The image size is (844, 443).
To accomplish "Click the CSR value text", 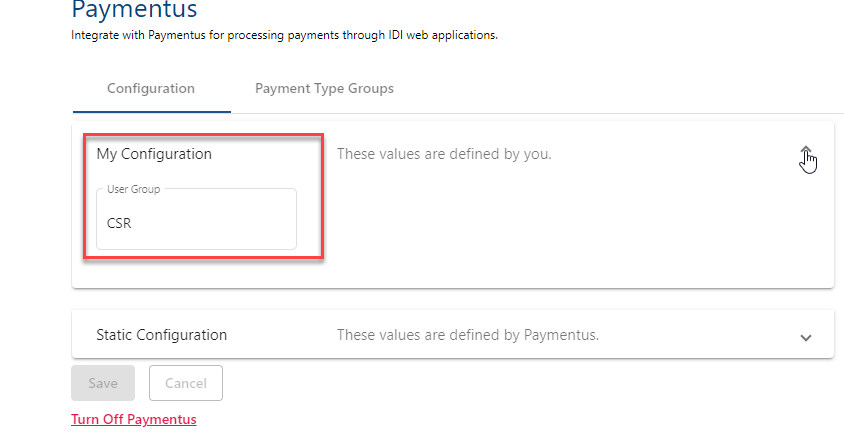I will pos(119,224).
